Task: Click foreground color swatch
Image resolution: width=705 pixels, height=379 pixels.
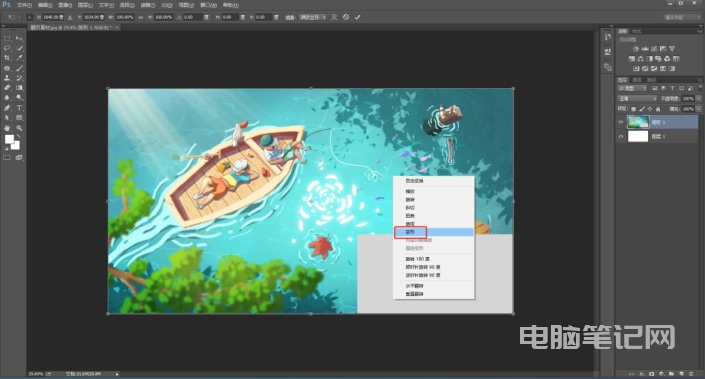Action: coord(9,139)
